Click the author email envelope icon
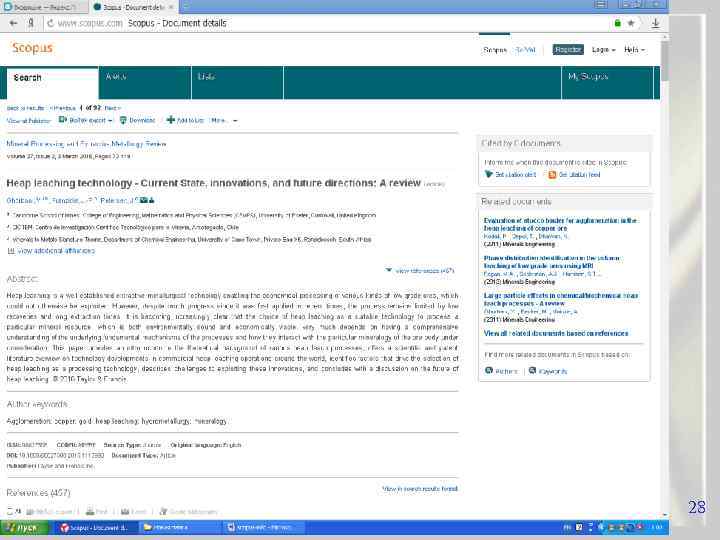720x540 pixels. 144,200
